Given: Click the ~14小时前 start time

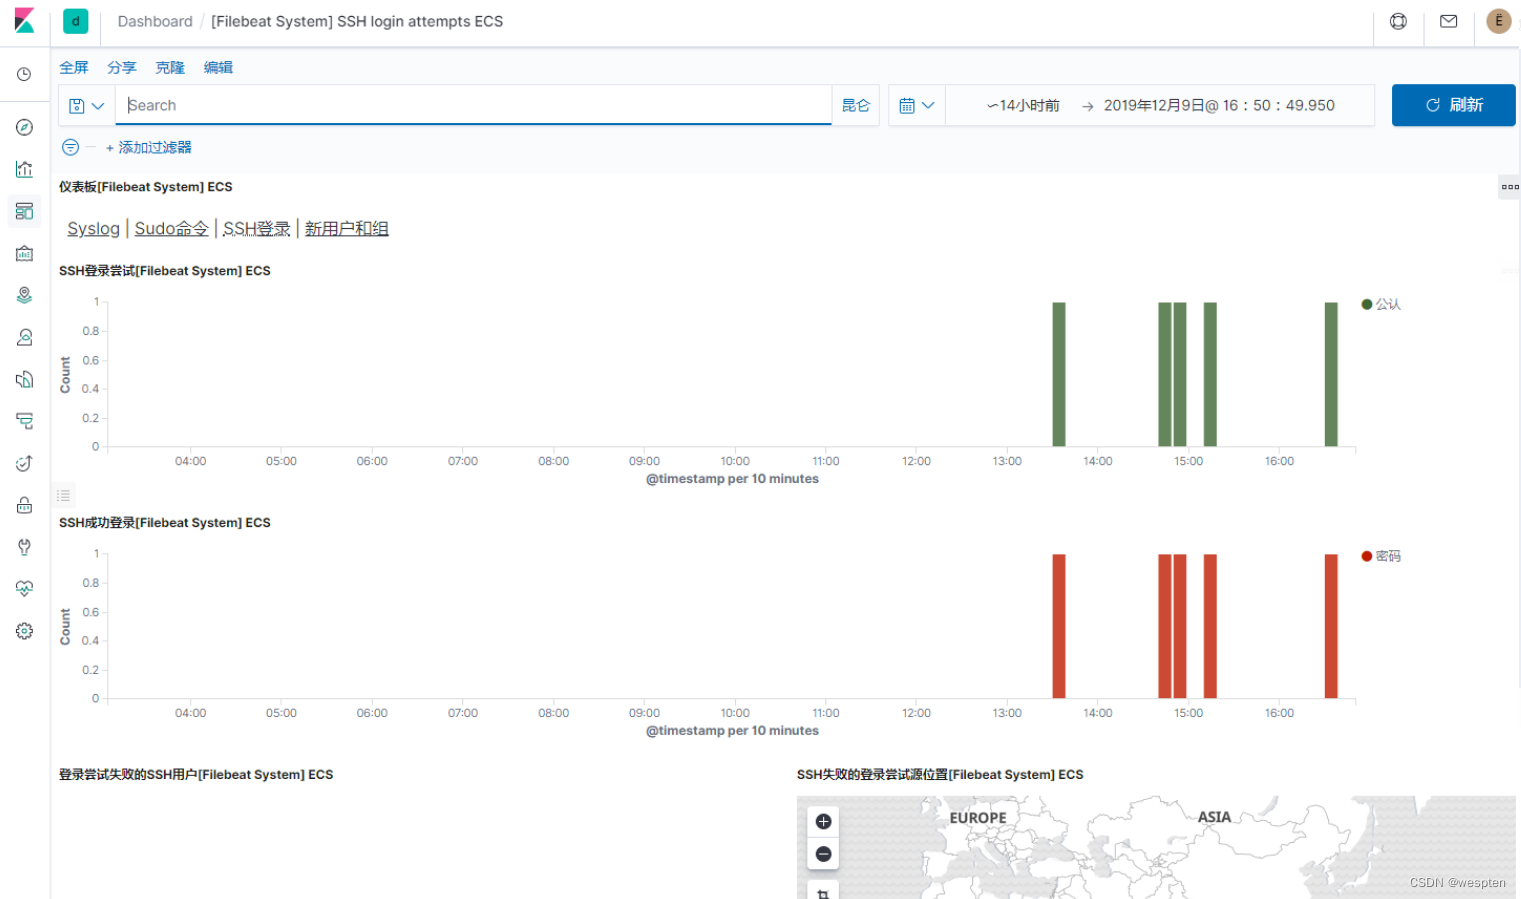Looking at the screenshot, I should pos(1022,105).
